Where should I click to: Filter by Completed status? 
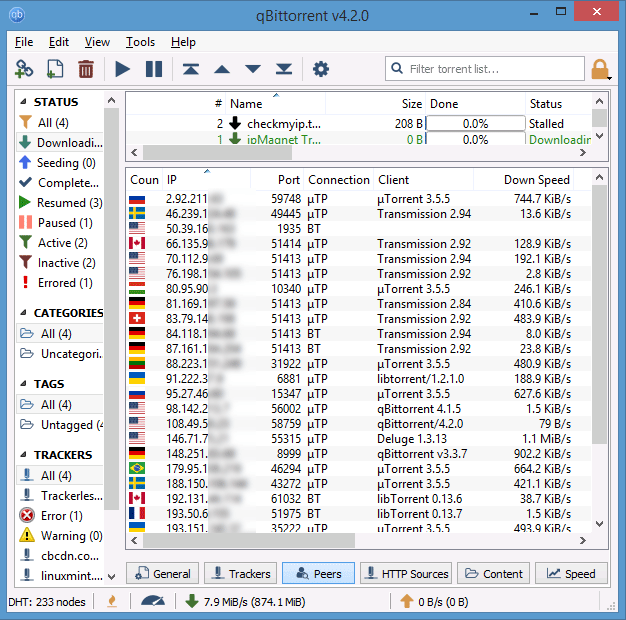[60, 182]
